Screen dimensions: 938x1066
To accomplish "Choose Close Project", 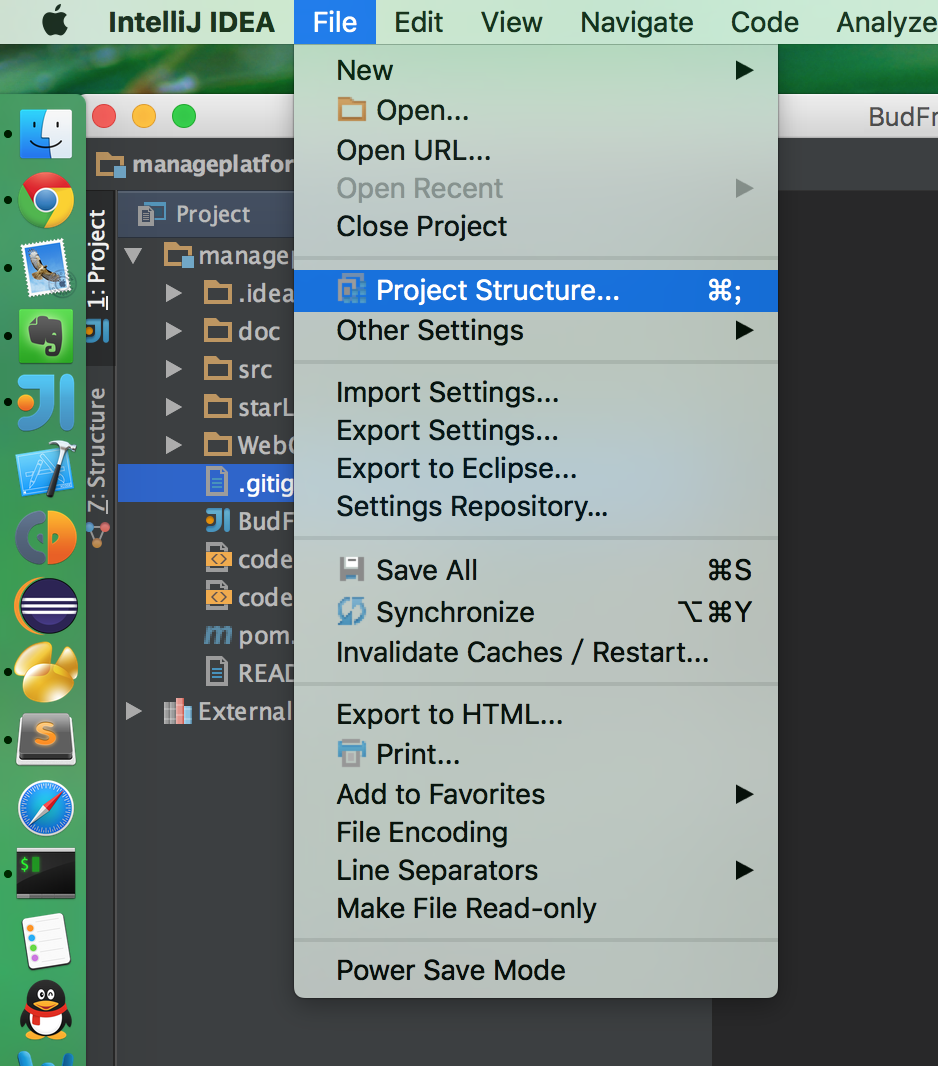I will pos(536,226).
